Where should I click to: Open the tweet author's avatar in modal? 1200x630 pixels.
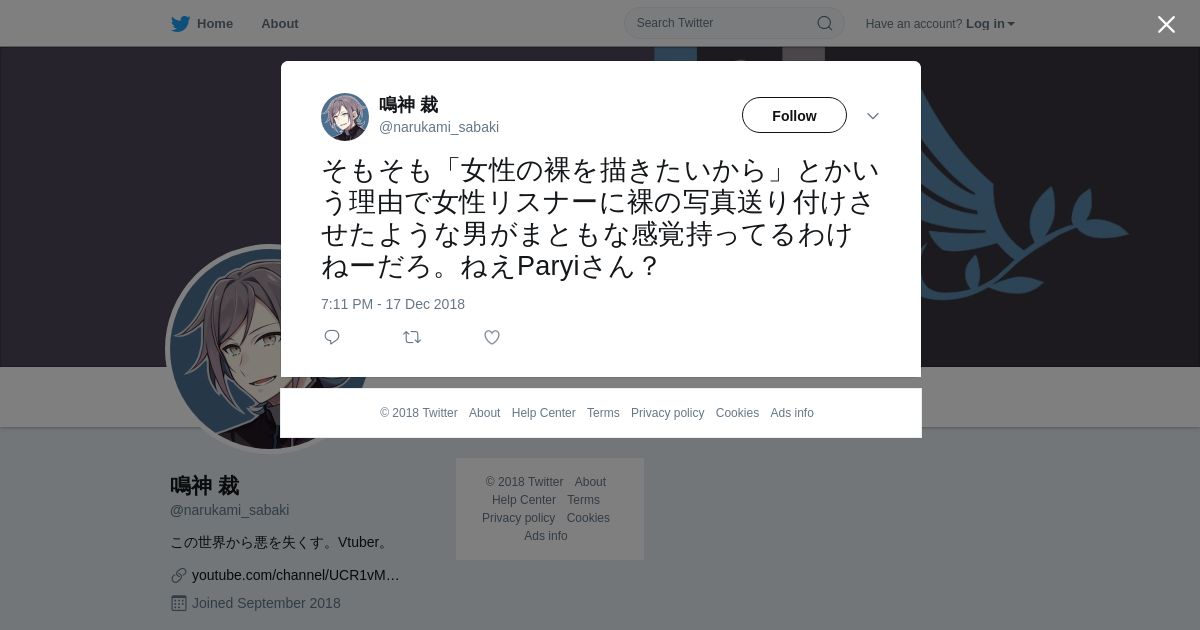pyautogui.click(x=345, y=117)
